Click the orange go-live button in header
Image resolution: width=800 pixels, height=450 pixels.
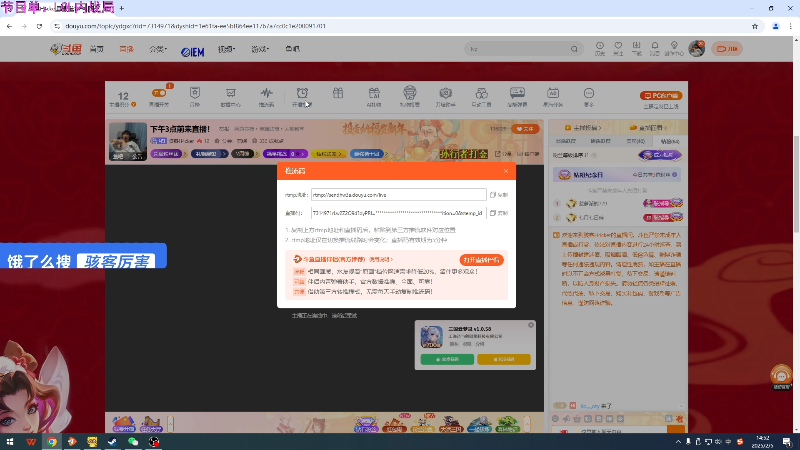coord(727,49)
